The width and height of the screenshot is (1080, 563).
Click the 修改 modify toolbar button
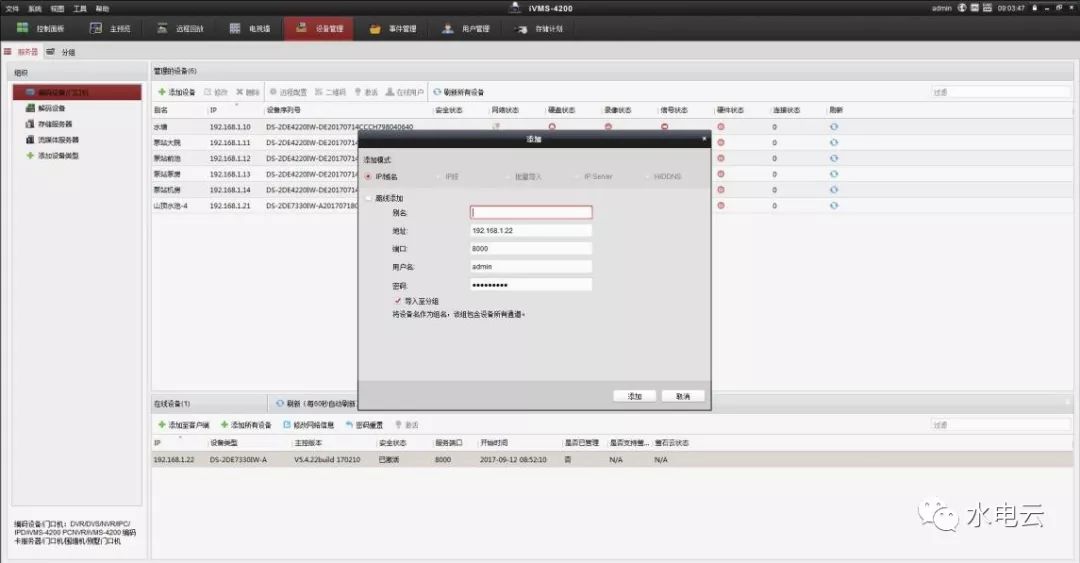click(216, 92)
